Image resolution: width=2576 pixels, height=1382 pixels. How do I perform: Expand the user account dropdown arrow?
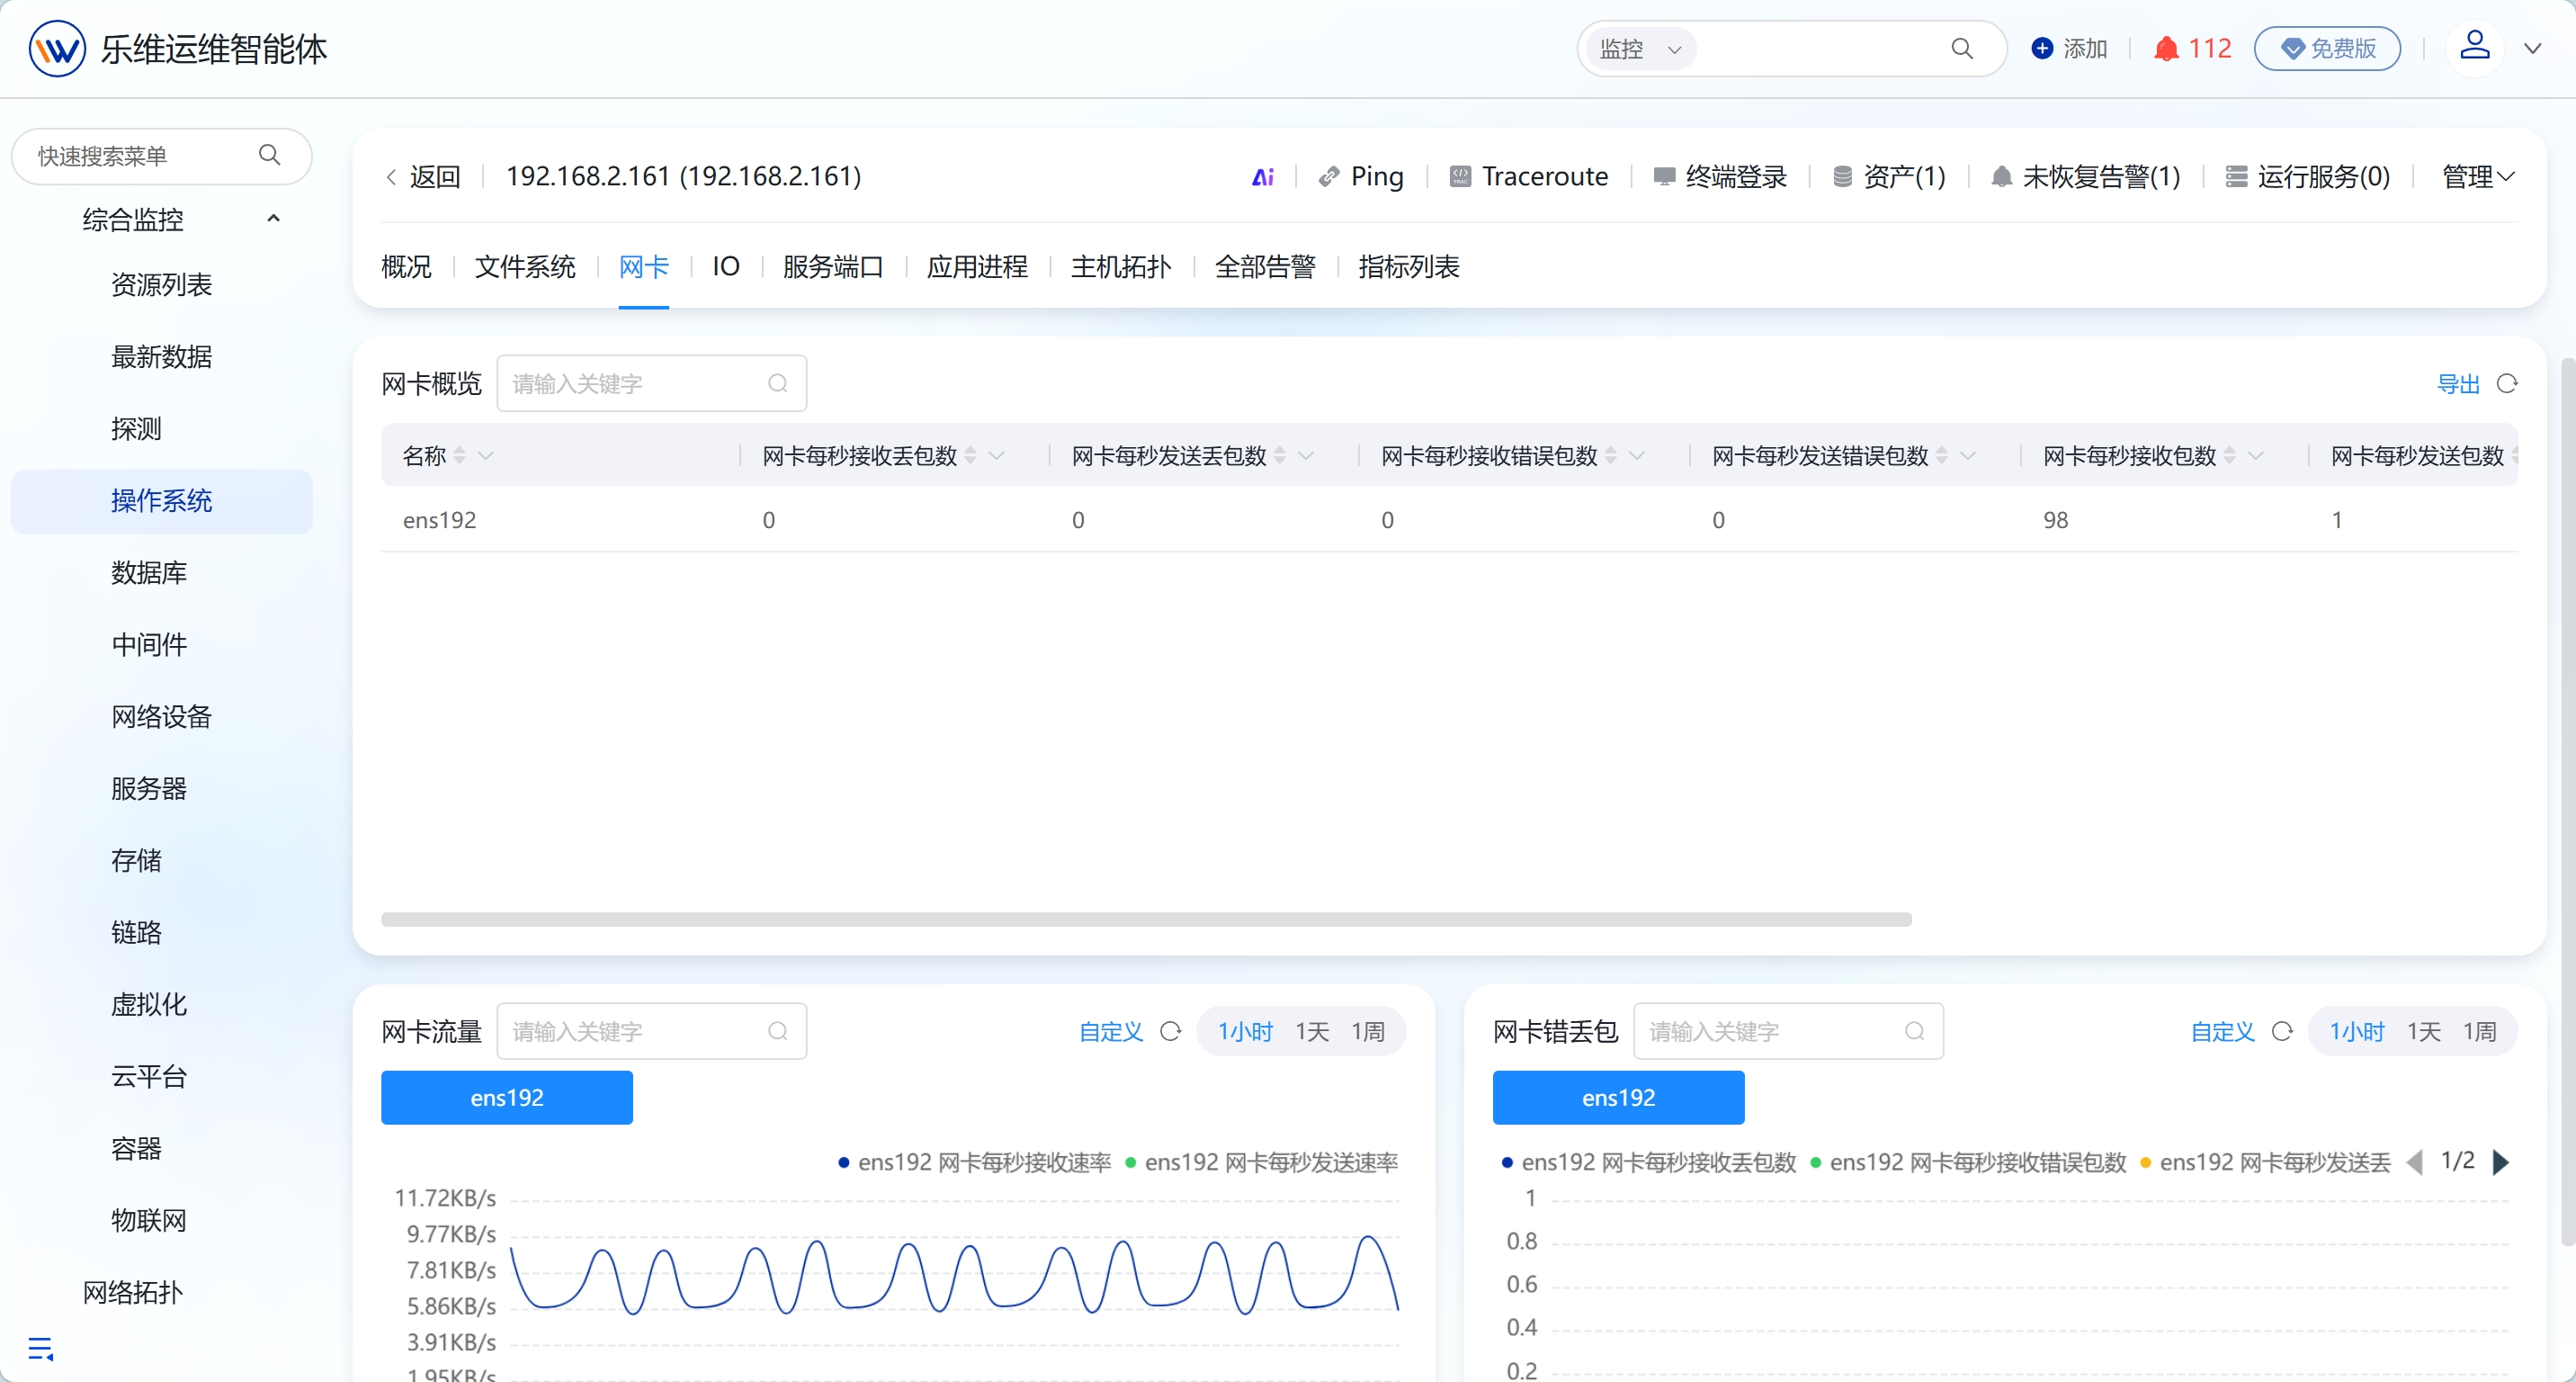(x=2532, y=48)
